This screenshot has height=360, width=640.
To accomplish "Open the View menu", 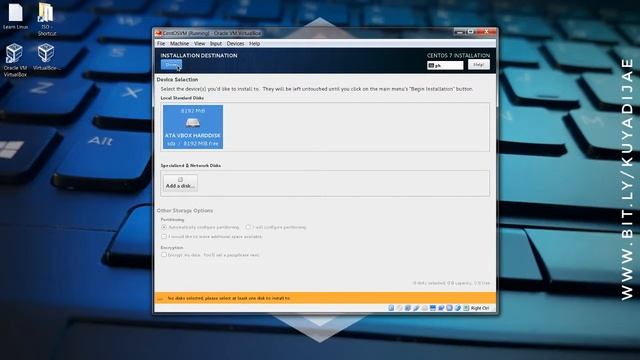I will tap(199, 44).
